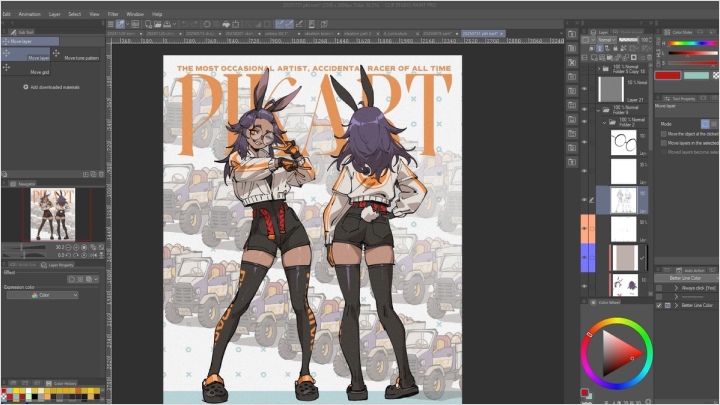Enable 'Move the object at the clicked' checkbox
This screenshot has width=720, height=405.
click(664, 134)
